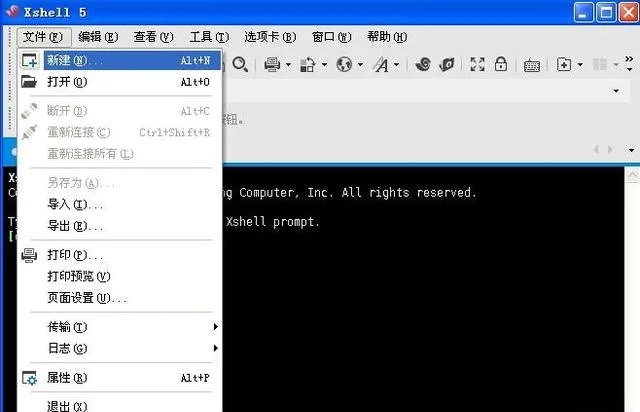
Task: Open the View (查看) menu
Action: 153,37
